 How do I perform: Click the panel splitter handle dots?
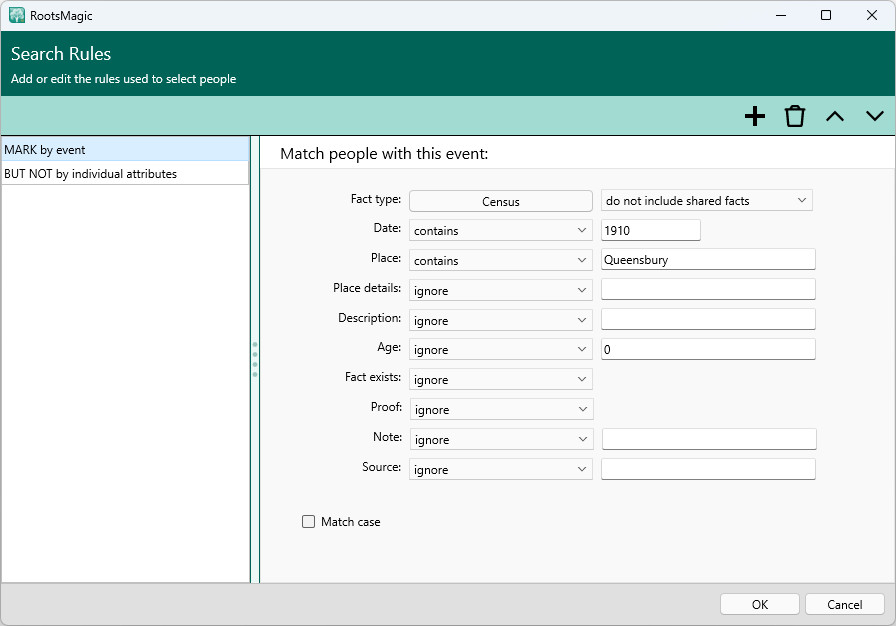coord(255,359)
